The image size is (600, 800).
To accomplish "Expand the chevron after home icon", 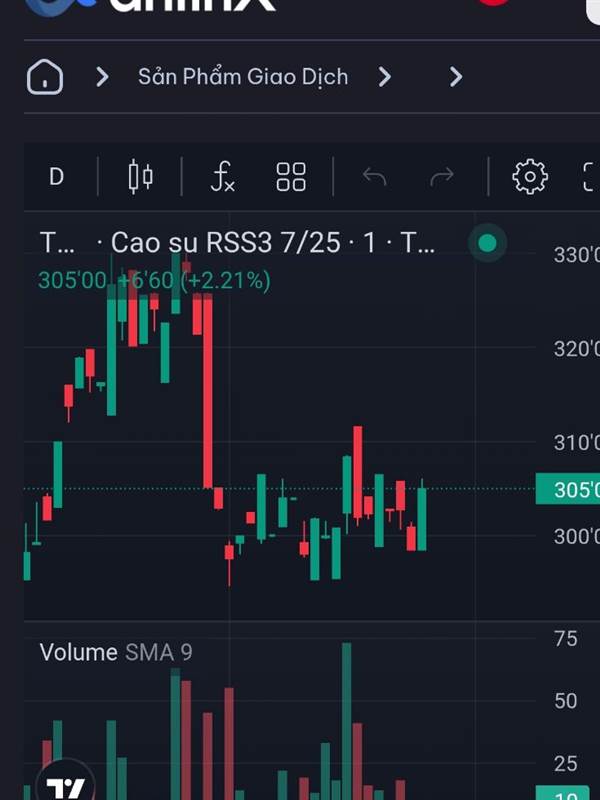I will tap(103, 78).
